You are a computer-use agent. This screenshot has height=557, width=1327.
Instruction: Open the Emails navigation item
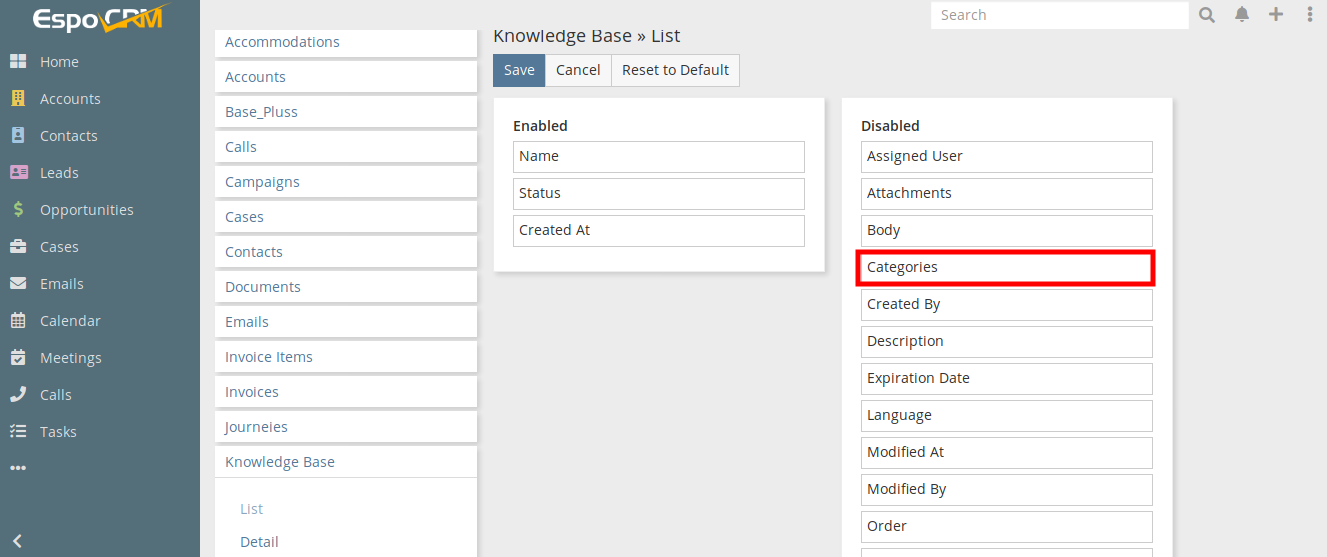tap(61, 284)
